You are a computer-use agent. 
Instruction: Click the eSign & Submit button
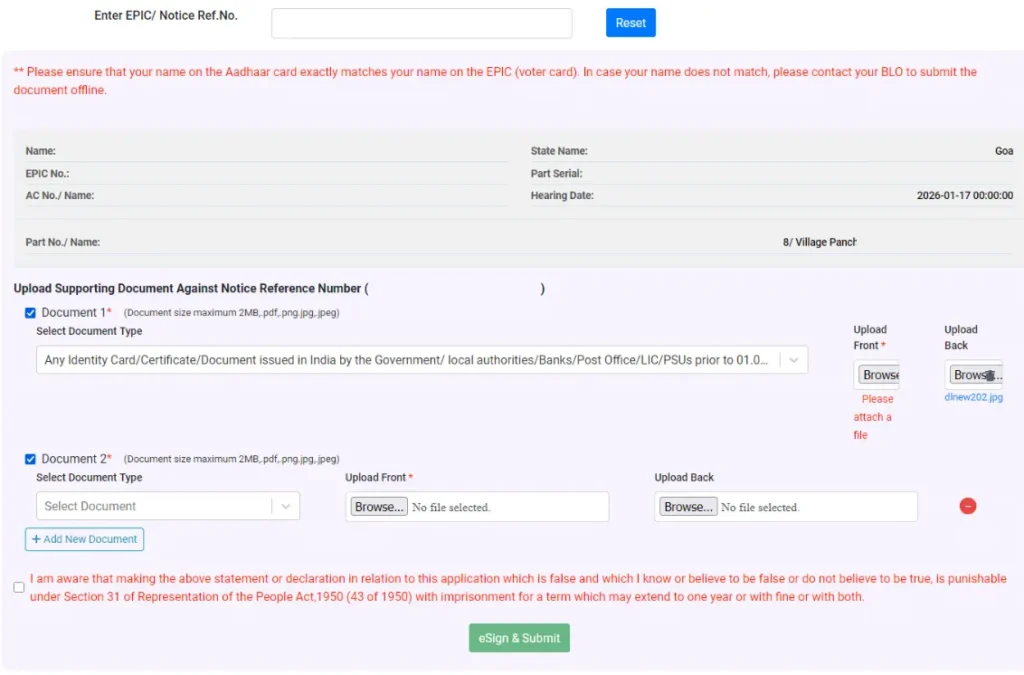tap(519, 637)
